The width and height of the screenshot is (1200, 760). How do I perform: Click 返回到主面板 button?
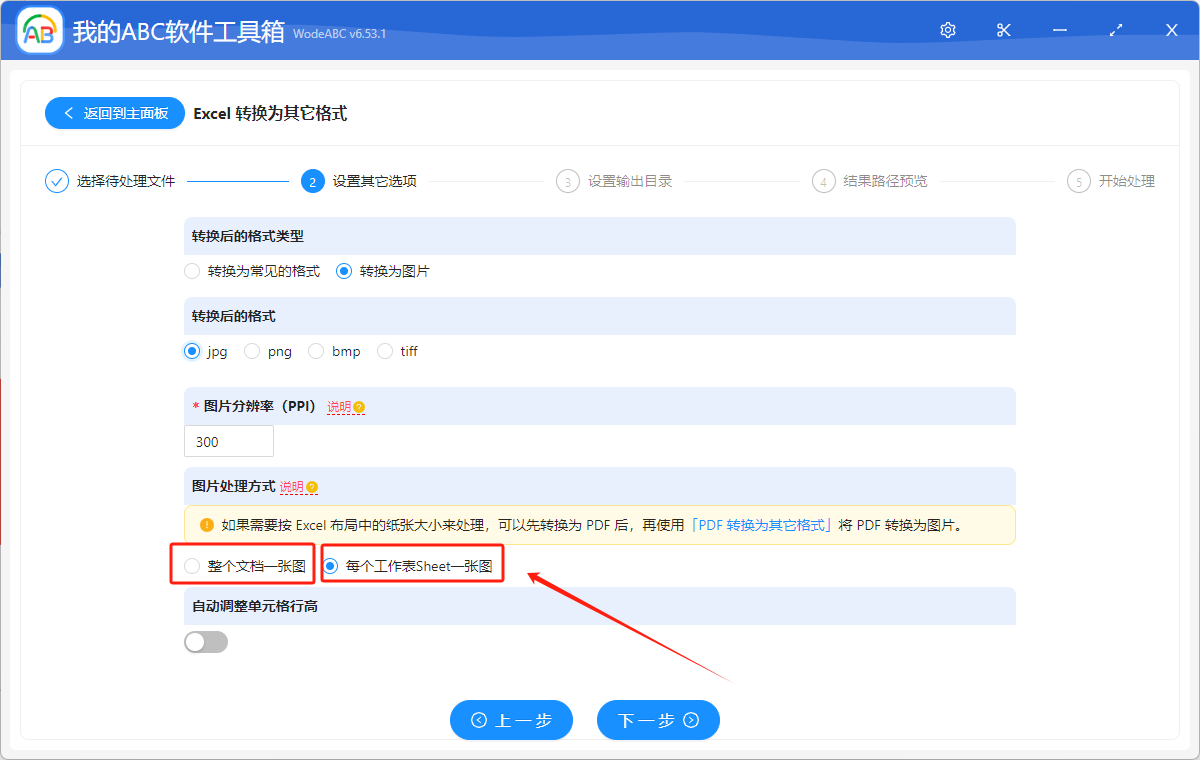pyautogui.click(x=114, y=113)
